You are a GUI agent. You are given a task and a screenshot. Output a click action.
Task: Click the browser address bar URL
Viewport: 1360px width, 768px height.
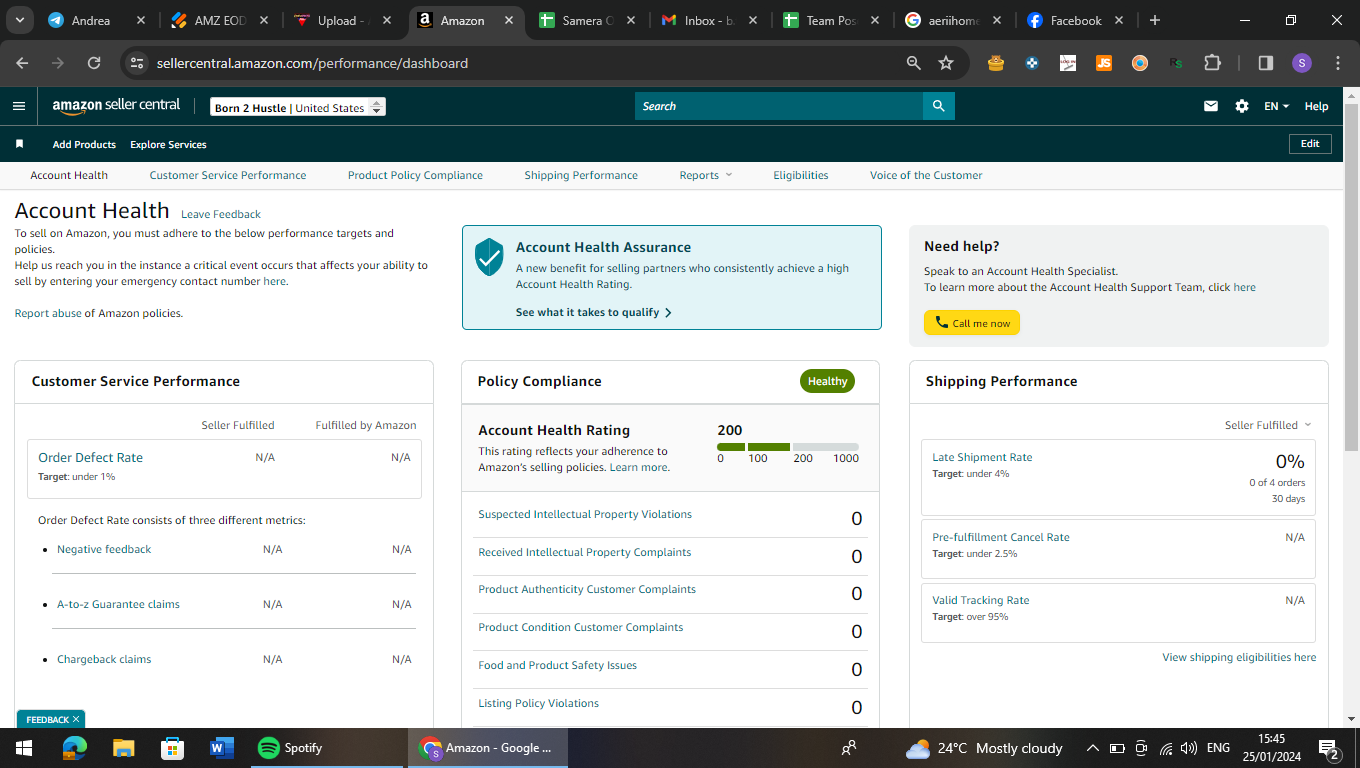coord(312,63)
